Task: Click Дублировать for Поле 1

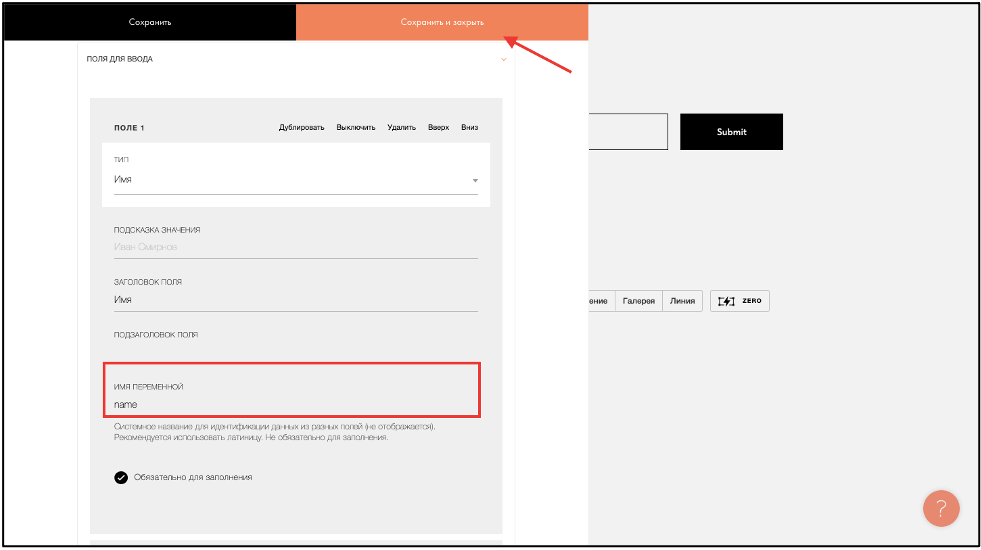Action: [x=301, y=127]
